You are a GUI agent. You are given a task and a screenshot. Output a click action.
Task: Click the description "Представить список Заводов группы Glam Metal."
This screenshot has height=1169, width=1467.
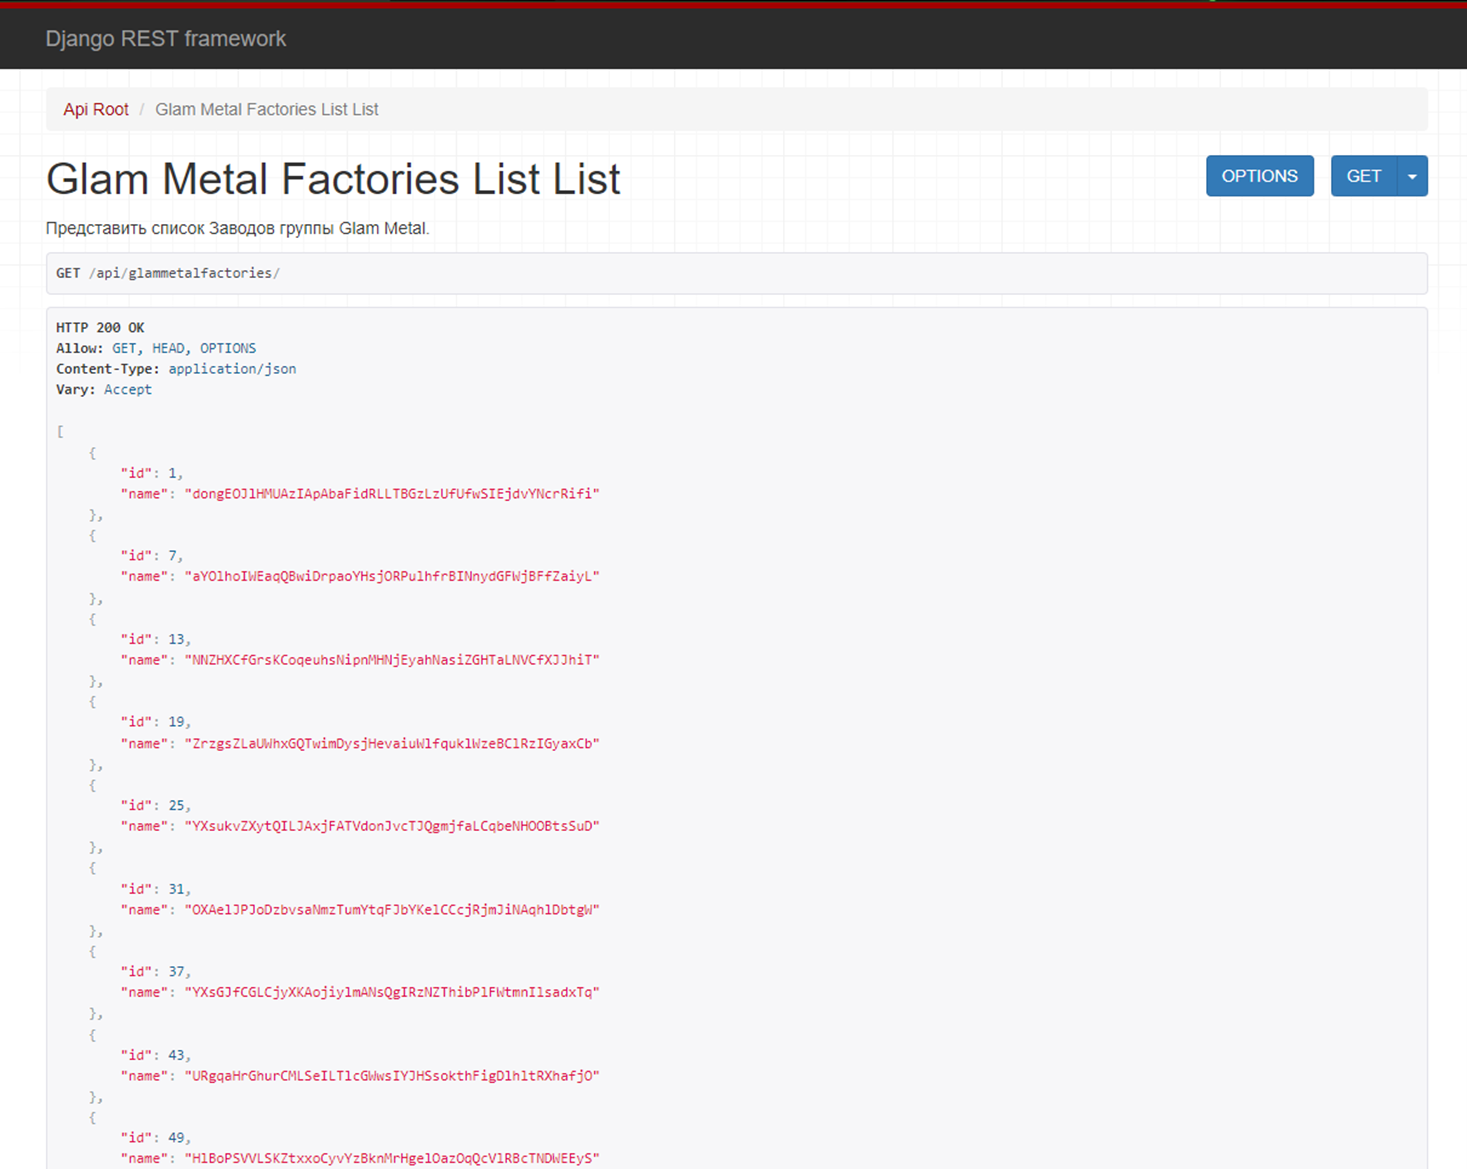tap(237, 228)
